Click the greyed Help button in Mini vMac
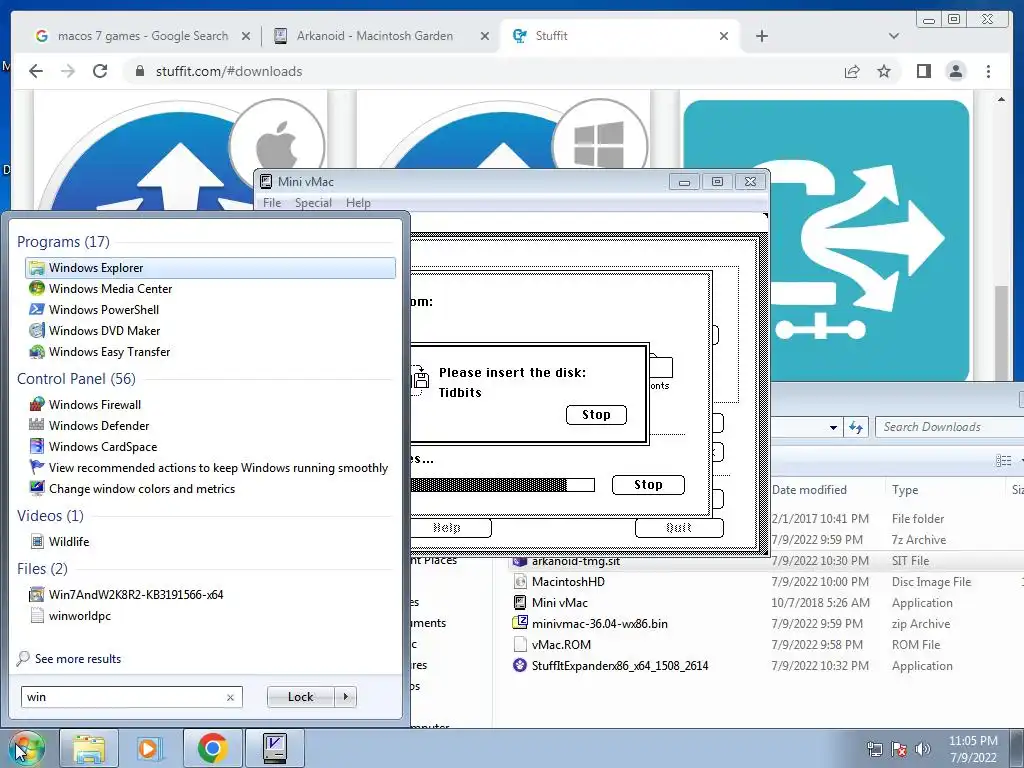Image resolution: width=1024 pixels, height=768 pixels. point(451,528)
